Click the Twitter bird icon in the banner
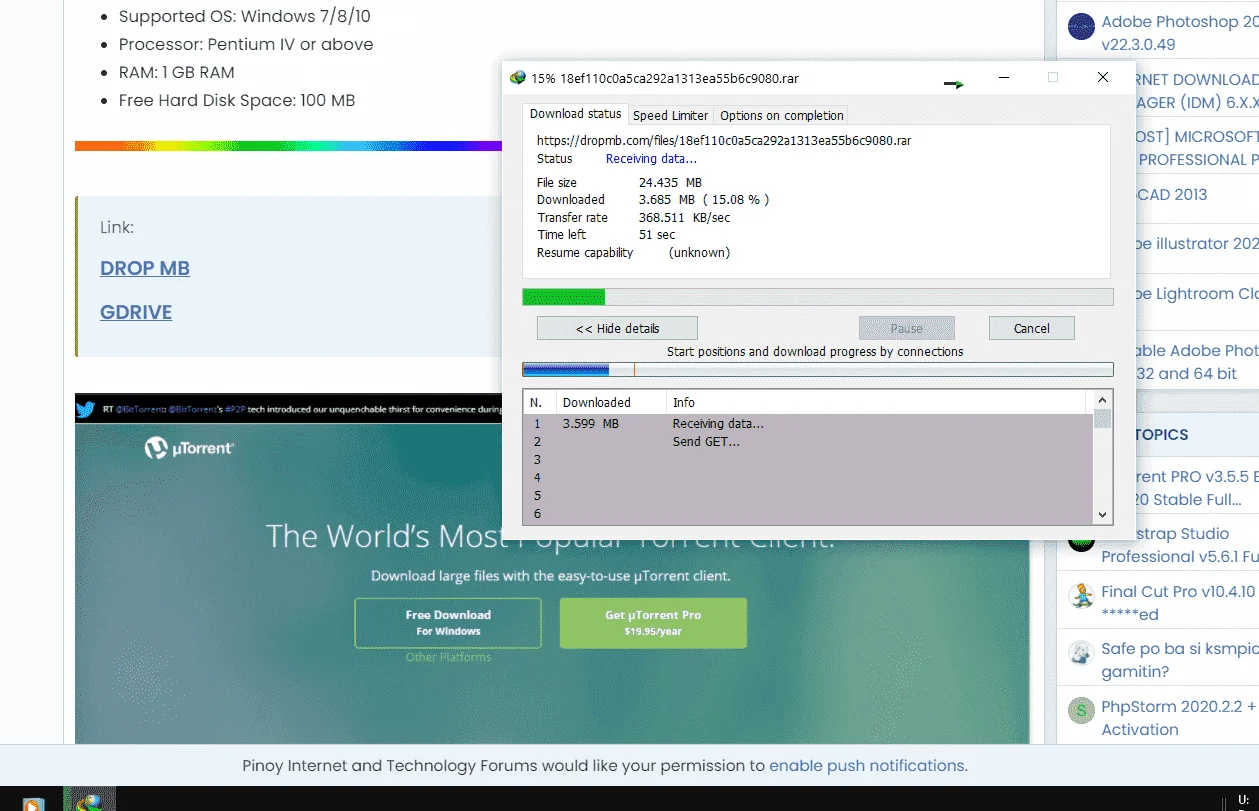The width and height of the screenshot is (1259, 811). pos(85,409)
